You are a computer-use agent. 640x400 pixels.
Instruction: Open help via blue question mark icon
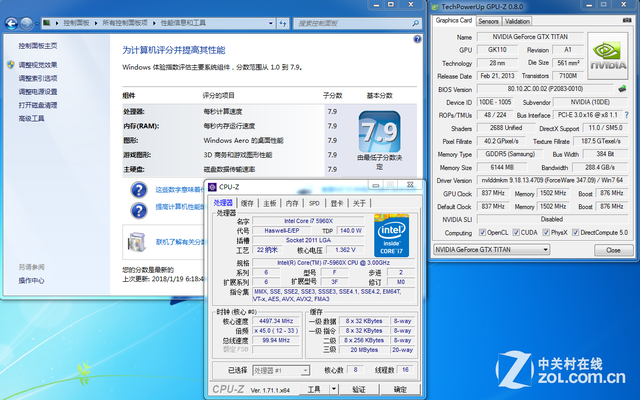(x=417, y=39)
